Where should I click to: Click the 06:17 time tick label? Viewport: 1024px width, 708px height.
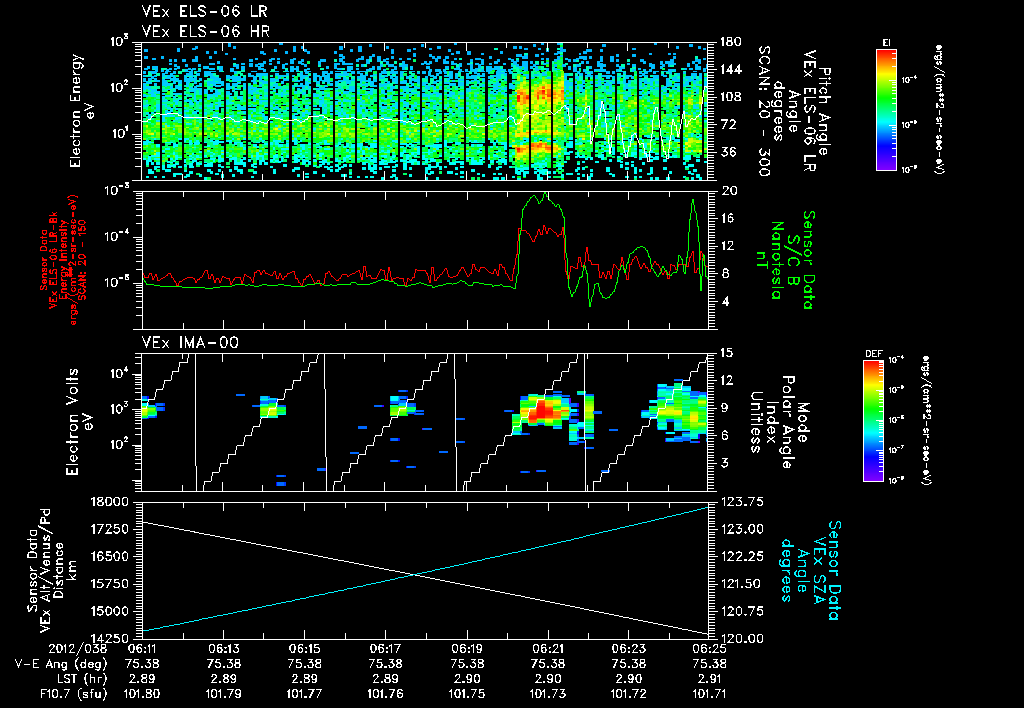[385, 649]
